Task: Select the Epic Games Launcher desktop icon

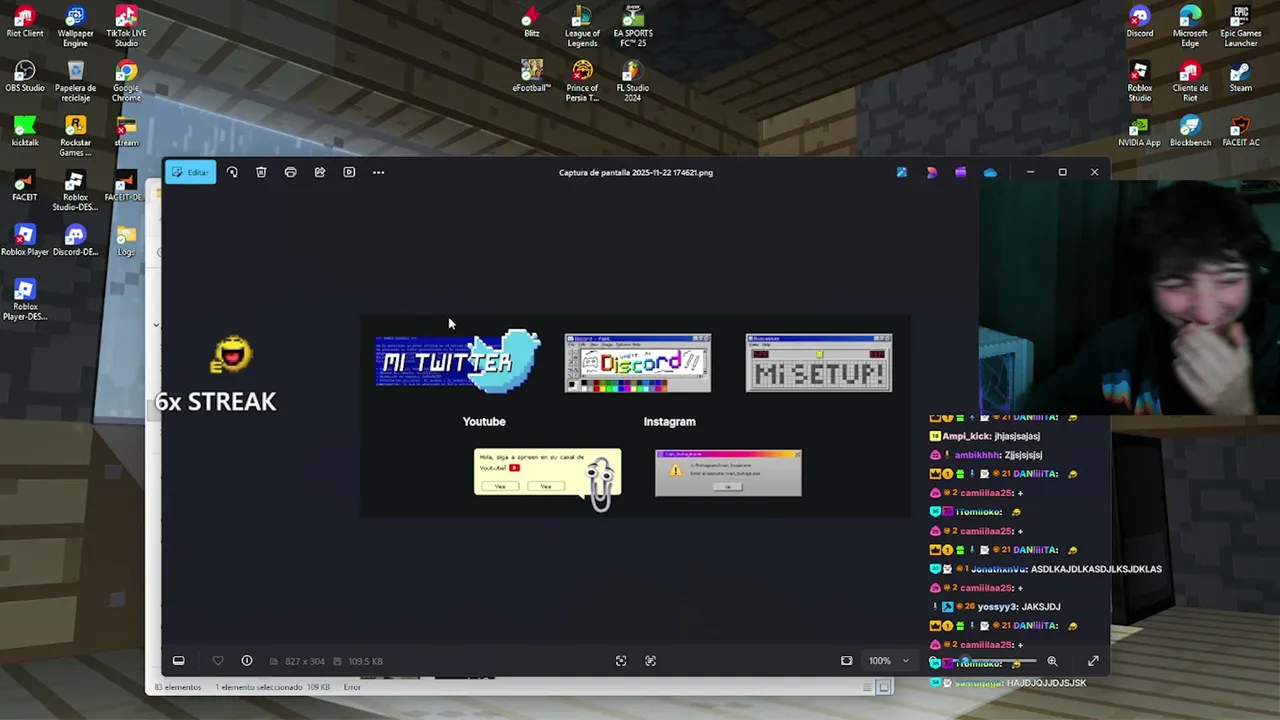Action: pyautogui.click(x=1241, y=27)
